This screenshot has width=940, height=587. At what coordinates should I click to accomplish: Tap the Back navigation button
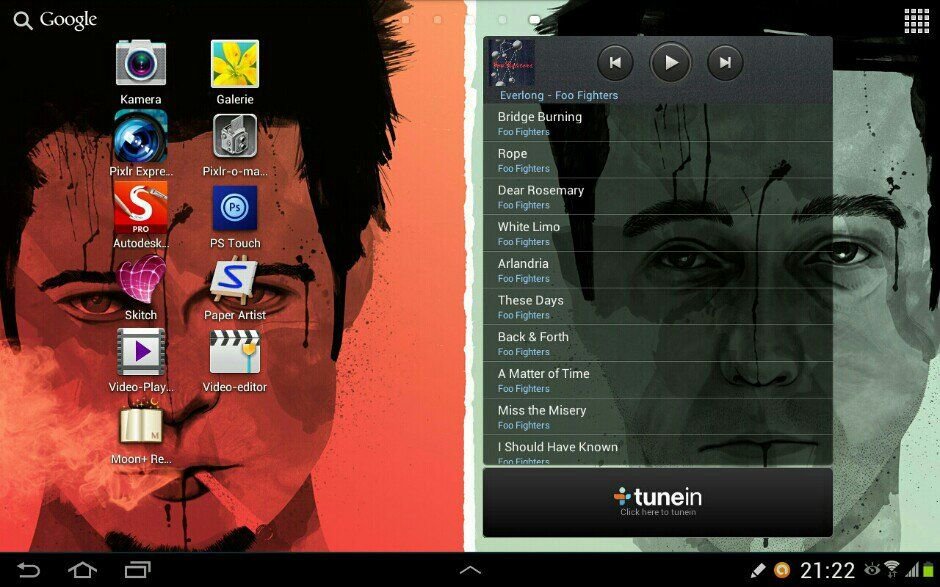[x=28, y=569]
